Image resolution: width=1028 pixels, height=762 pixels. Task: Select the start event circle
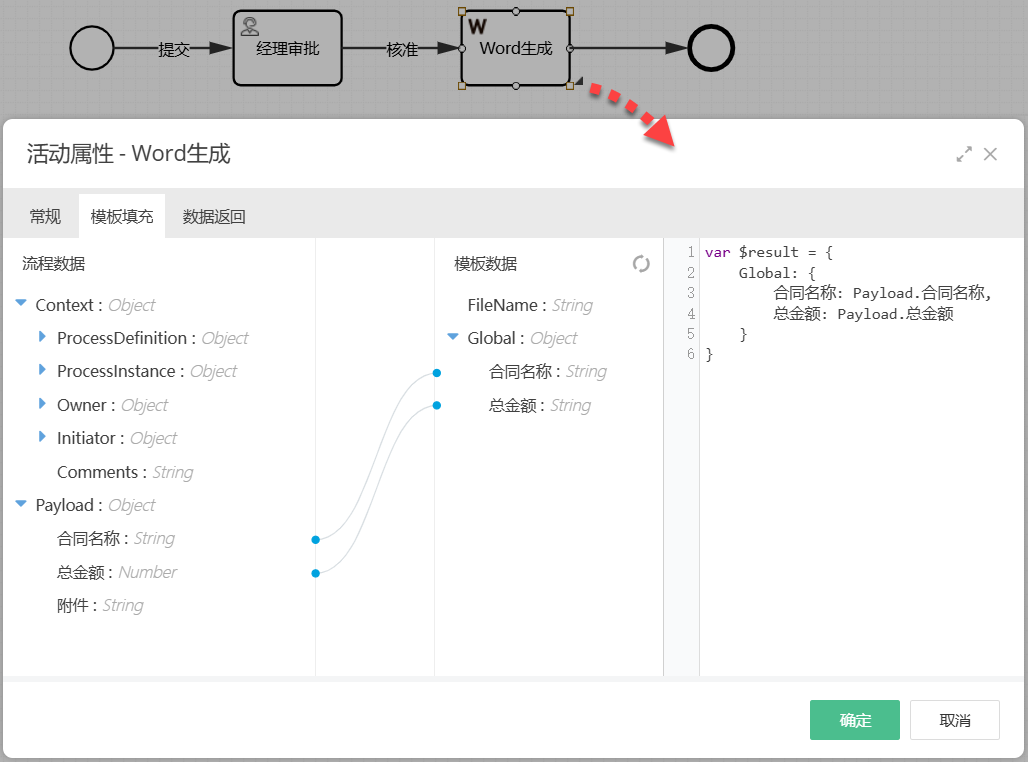(x=92, y=48)
